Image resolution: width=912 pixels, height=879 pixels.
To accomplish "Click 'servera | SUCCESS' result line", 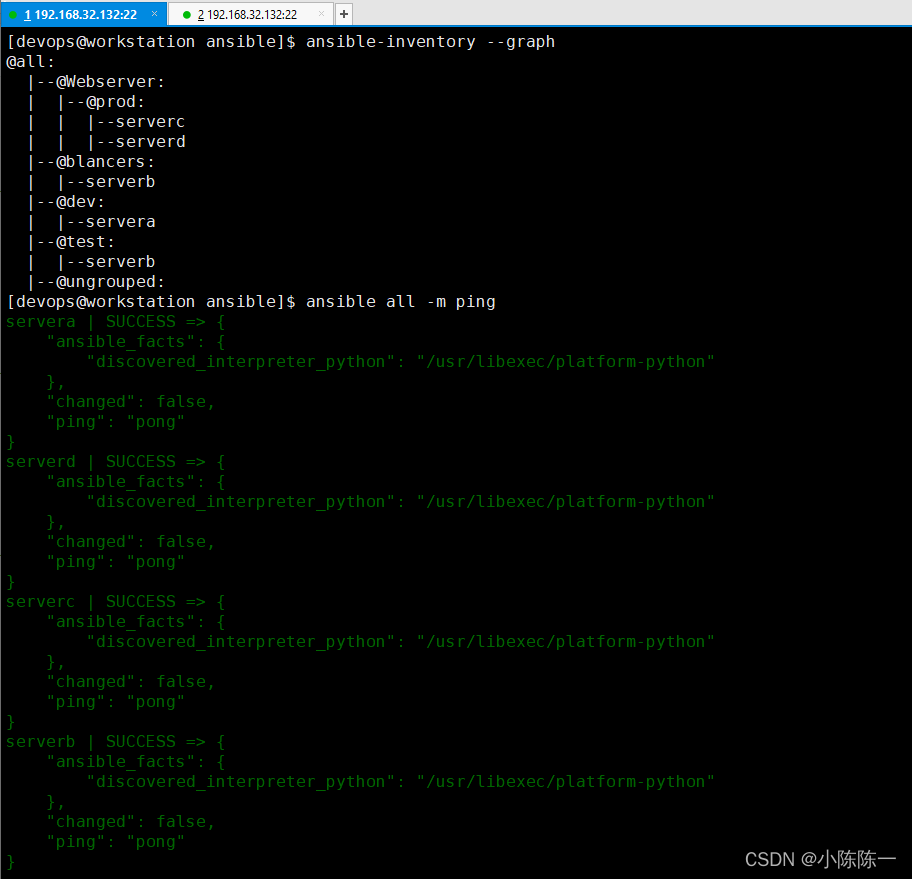I will [115, 322].
